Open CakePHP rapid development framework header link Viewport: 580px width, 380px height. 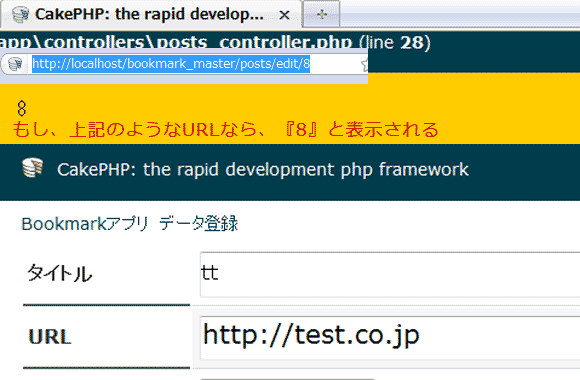(x=263, y=170)
